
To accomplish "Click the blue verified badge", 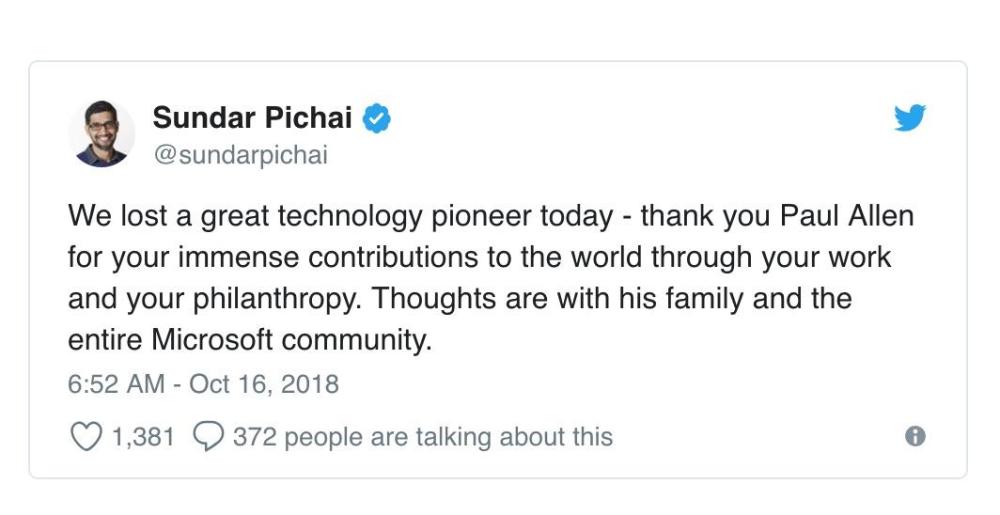I will click(x=377, y=119).
